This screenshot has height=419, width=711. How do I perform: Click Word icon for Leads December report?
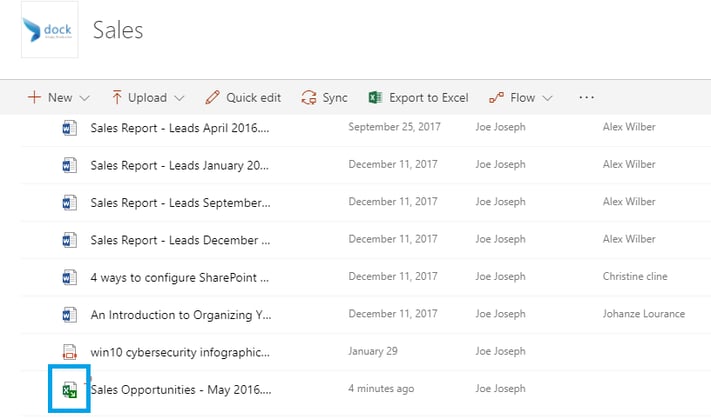(x=69, y=240)
